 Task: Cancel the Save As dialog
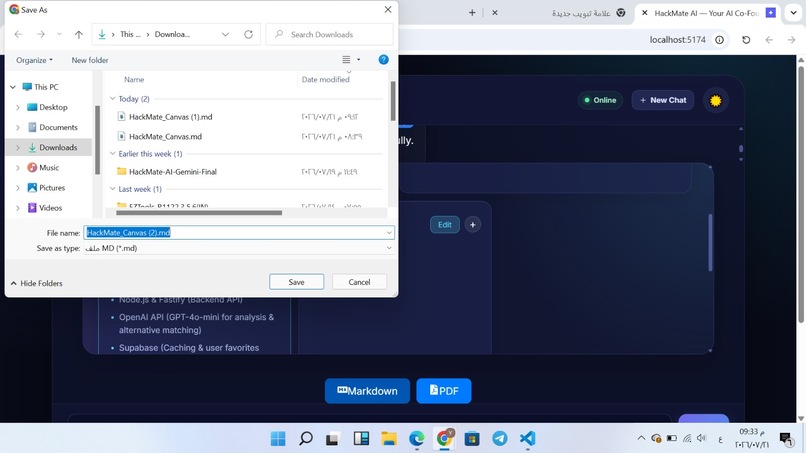359,282
